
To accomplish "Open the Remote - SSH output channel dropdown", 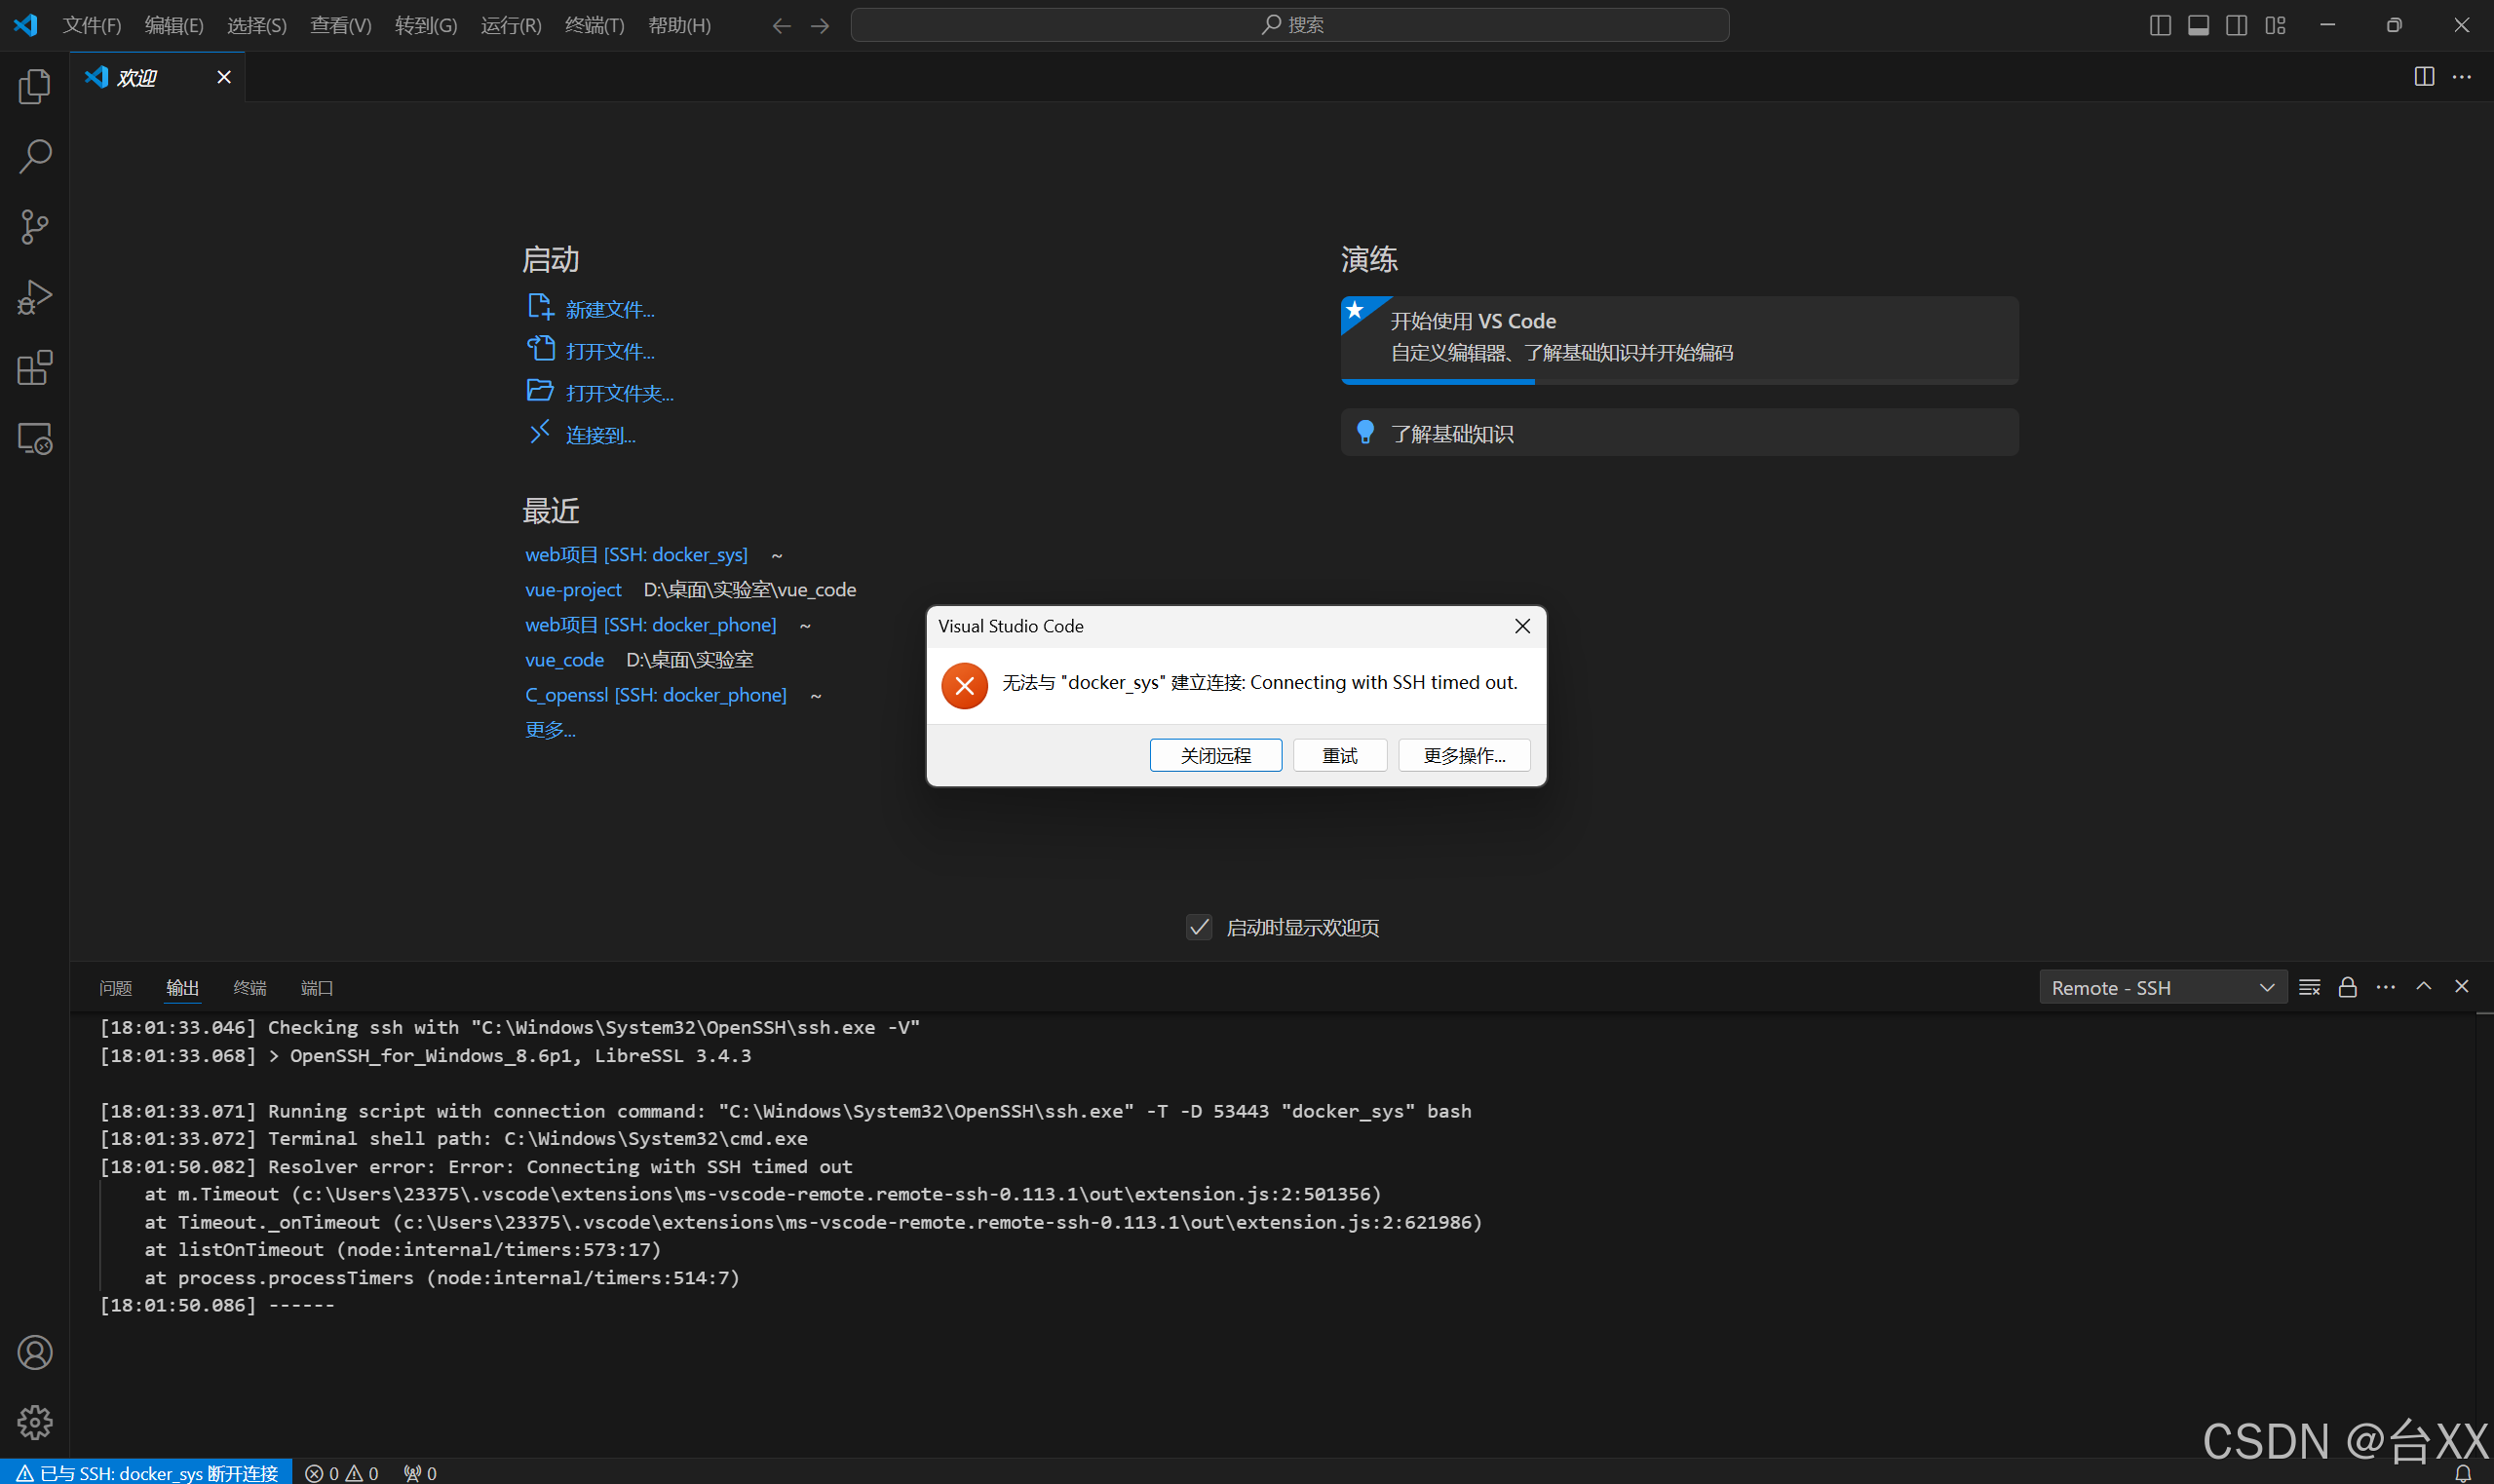I will tap(2162, 988).
